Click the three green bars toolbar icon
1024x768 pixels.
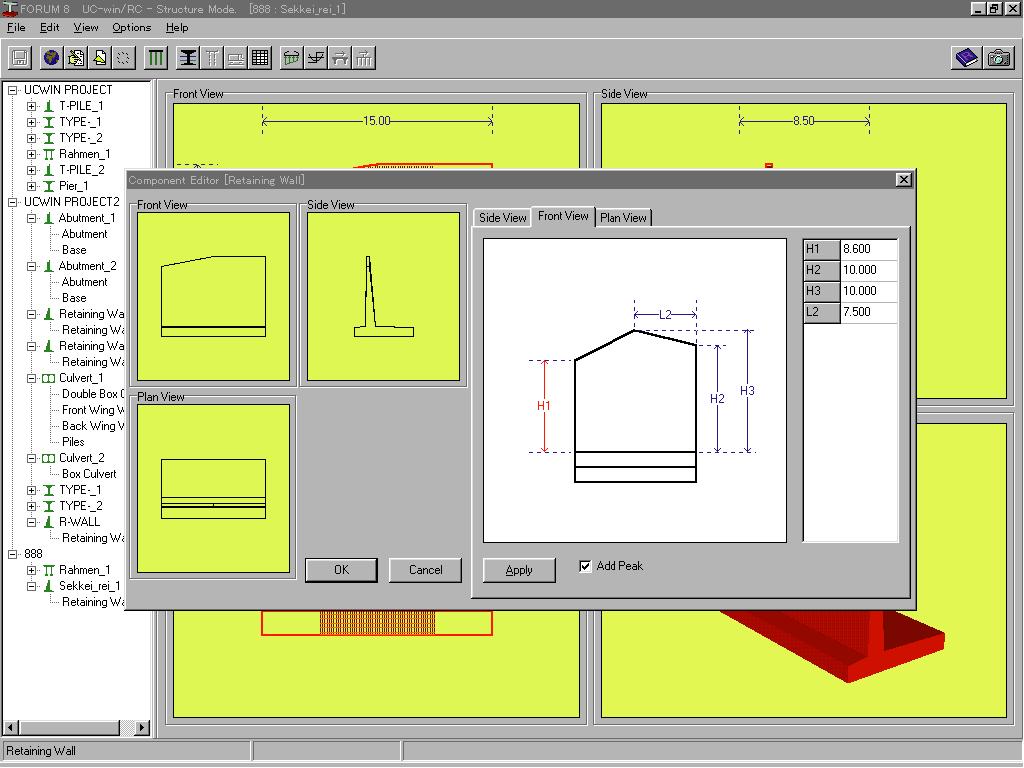[155, 57]
